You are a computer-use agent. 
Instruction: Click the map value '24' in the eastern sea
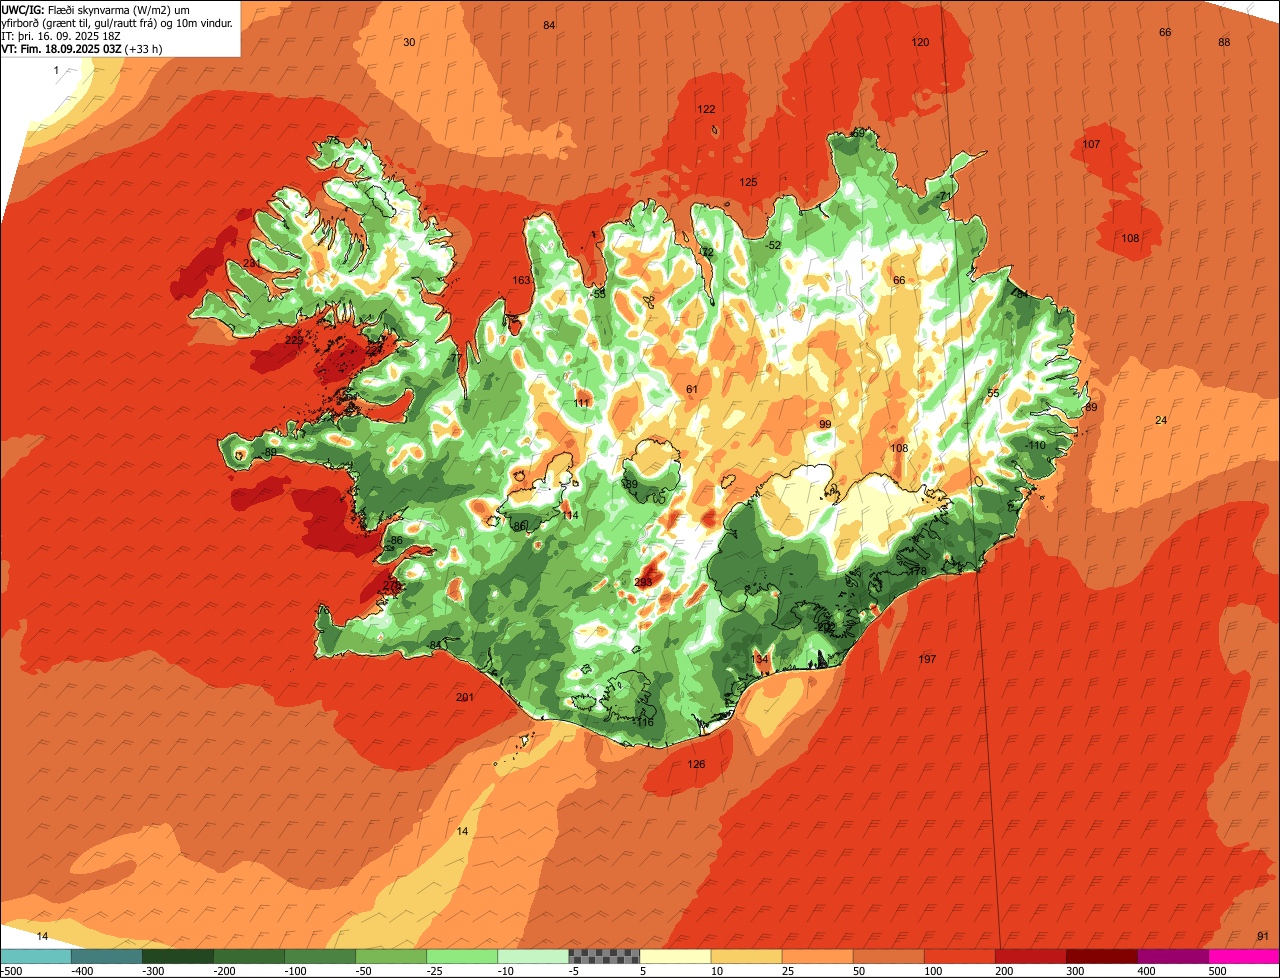click(x=1161, y=420)
